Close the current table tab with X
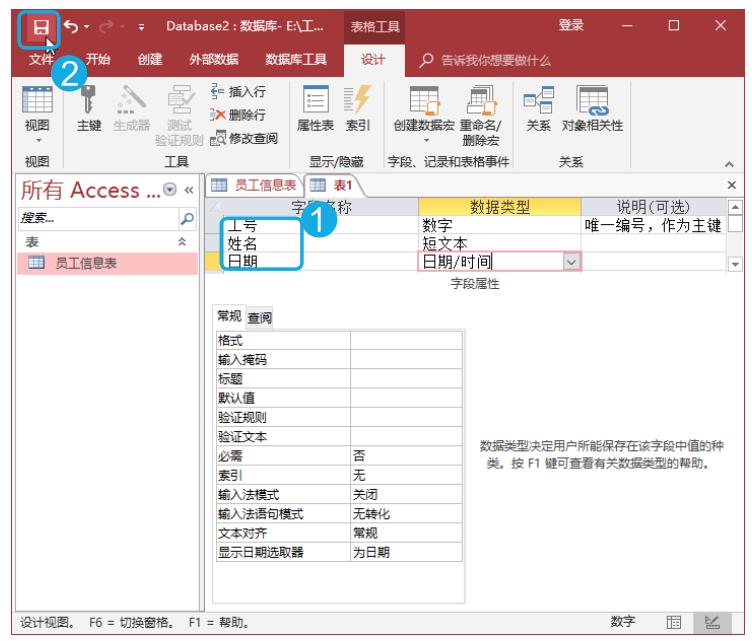Screen dimensions: 752x641 pyautogui.click(x=732, y=185)
